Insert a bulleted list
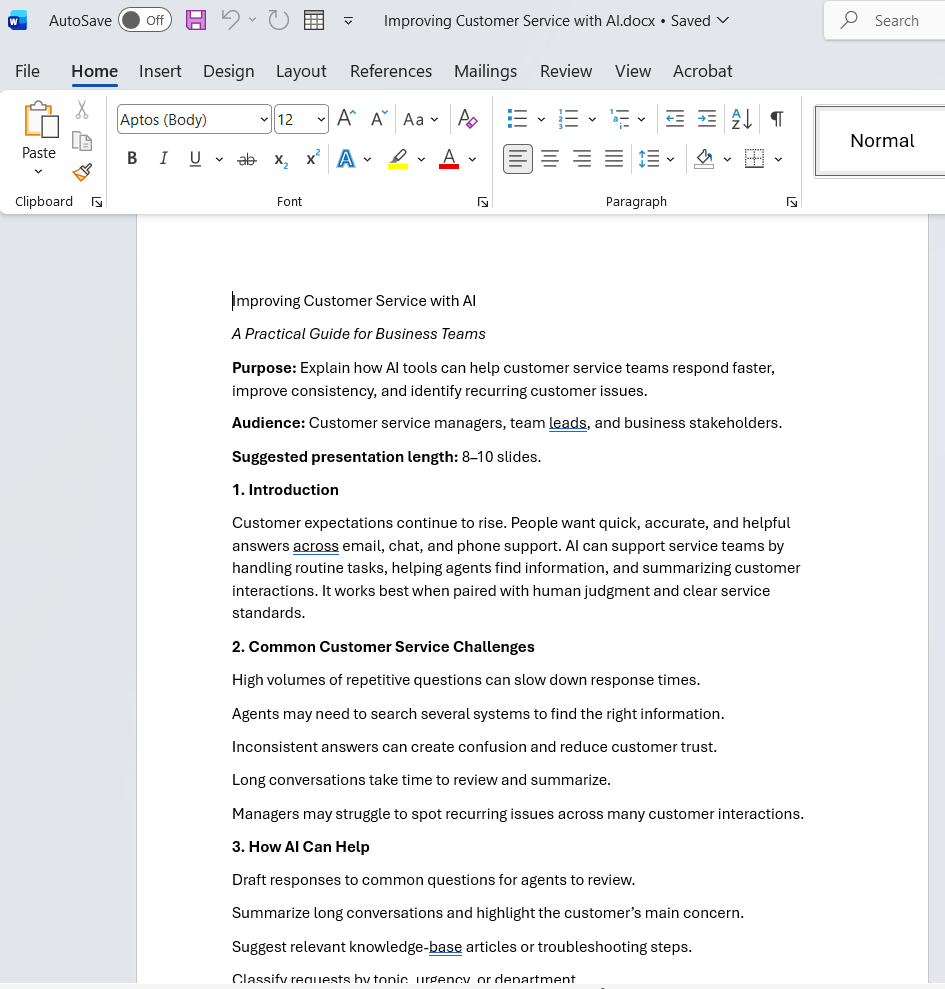Screen dimensions: 945x989 click(517, 119)
